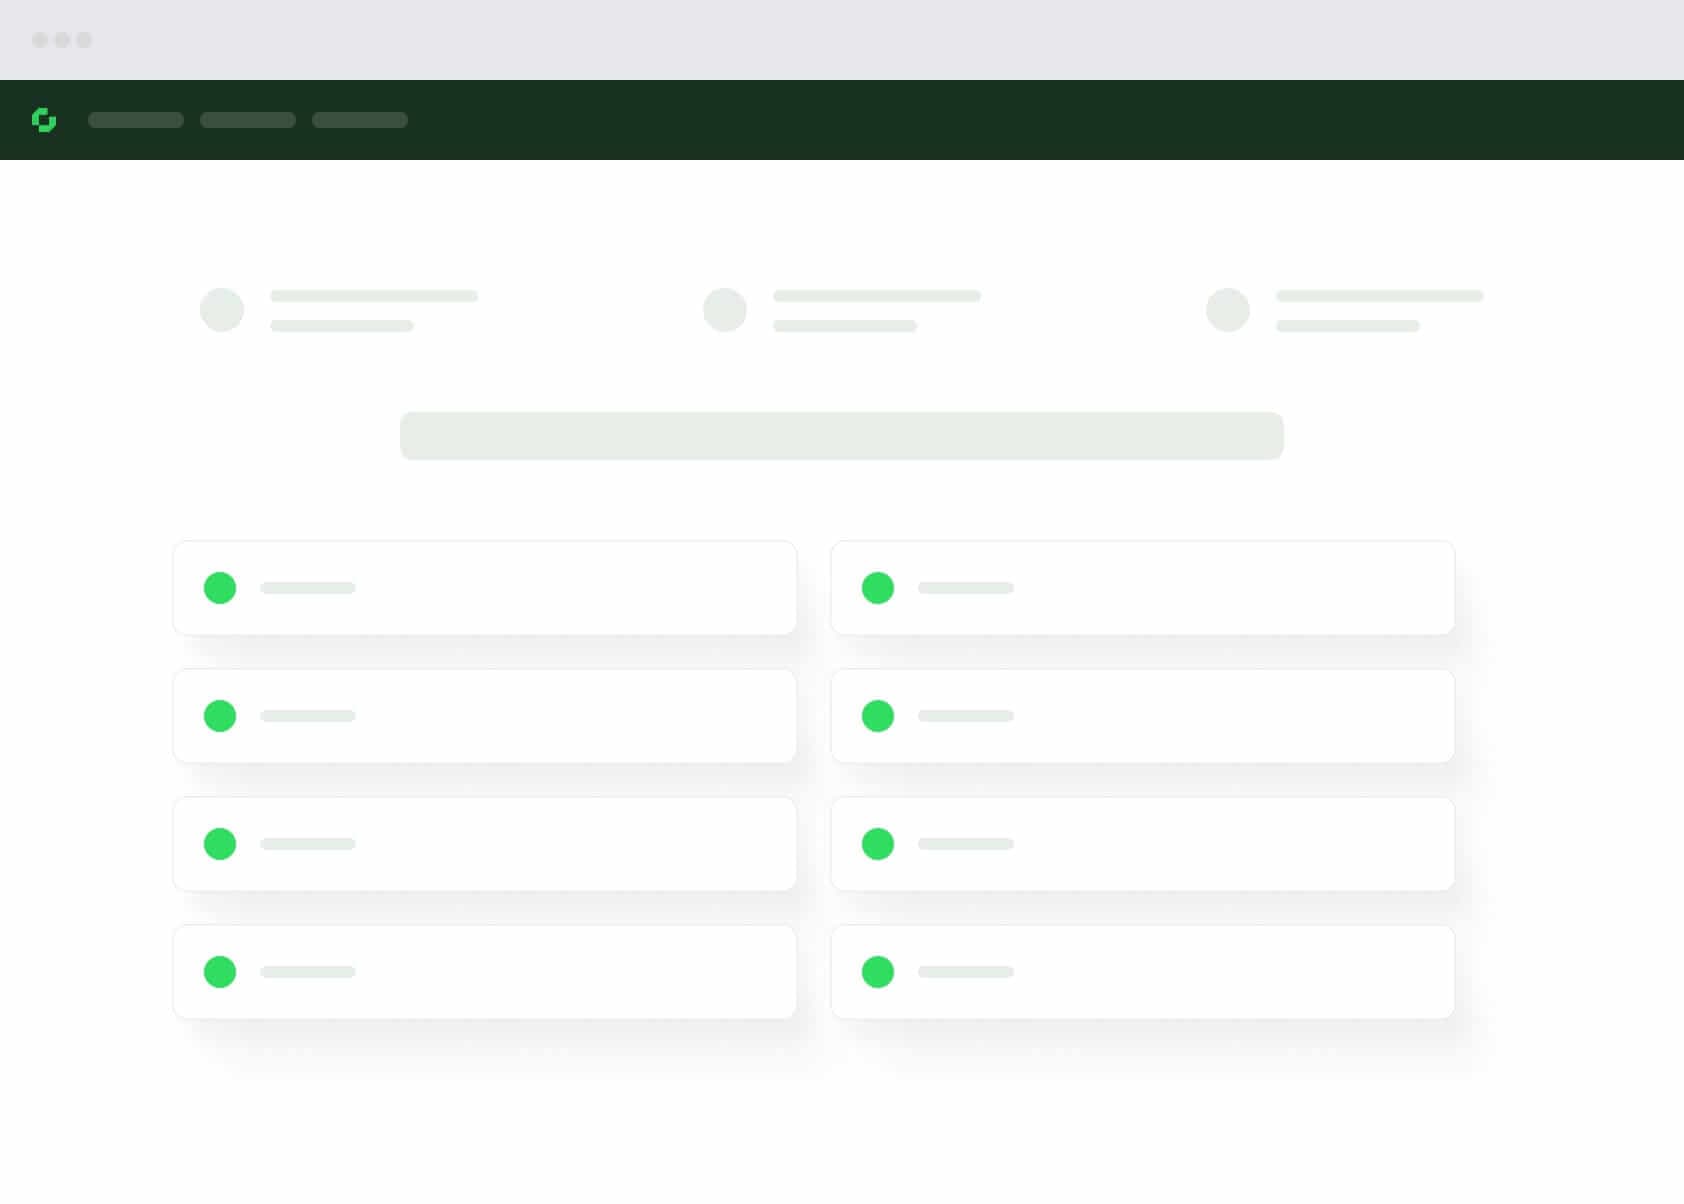Select the third navbar menu item

360,120
